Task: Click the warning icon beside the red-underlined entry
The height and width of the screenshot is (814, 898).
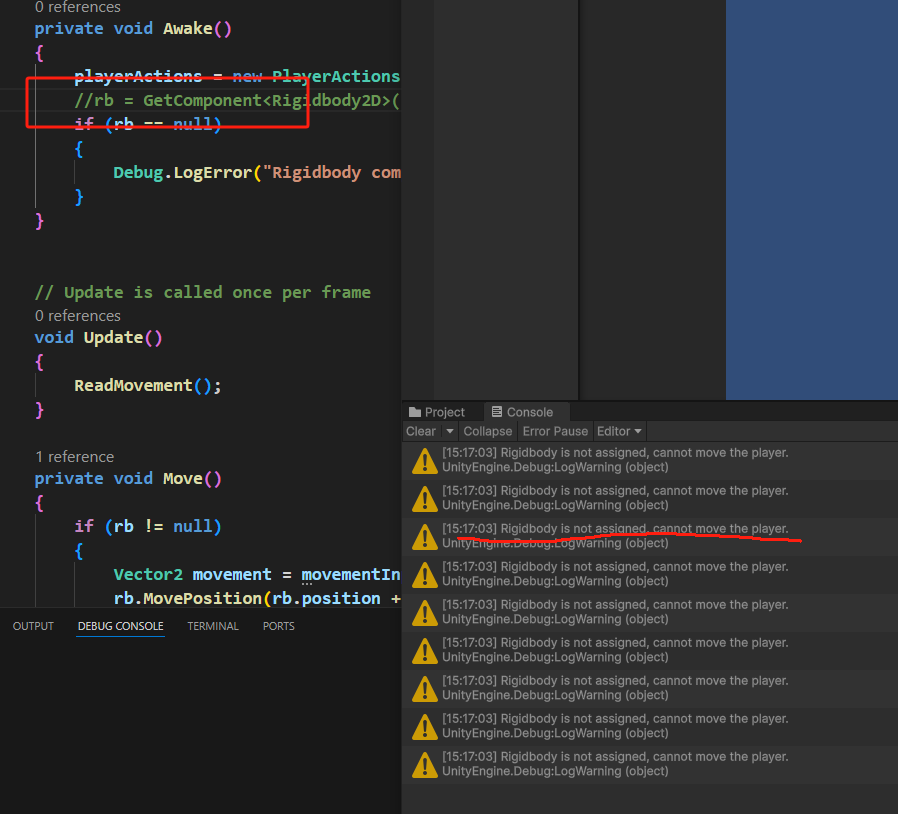Action: click(424, 536)
